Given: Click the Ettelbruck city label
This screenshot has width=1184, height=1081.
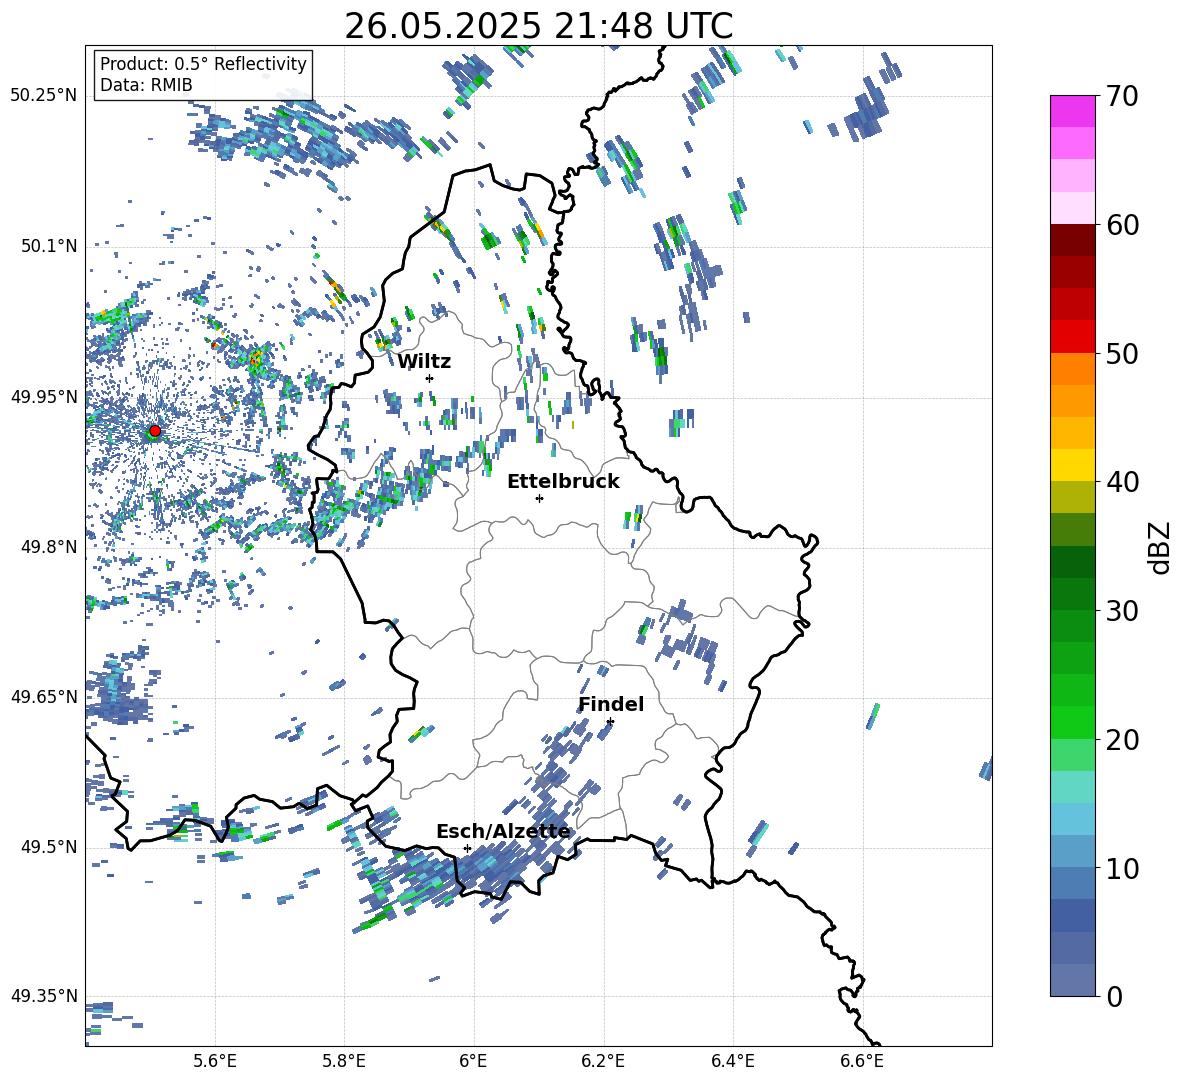Looking at the screenshot, I should tap(563, 482).
